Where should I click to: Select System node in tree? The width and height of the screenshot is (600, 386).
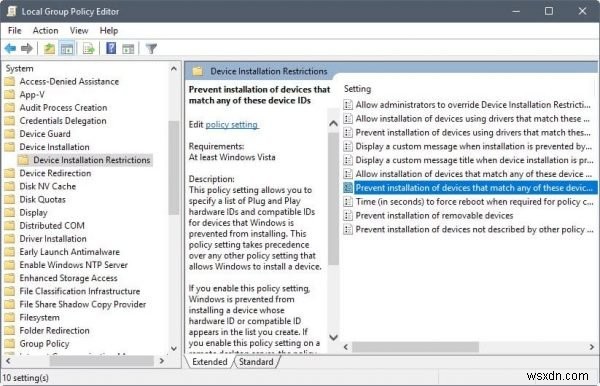click(x=20, y=68)
